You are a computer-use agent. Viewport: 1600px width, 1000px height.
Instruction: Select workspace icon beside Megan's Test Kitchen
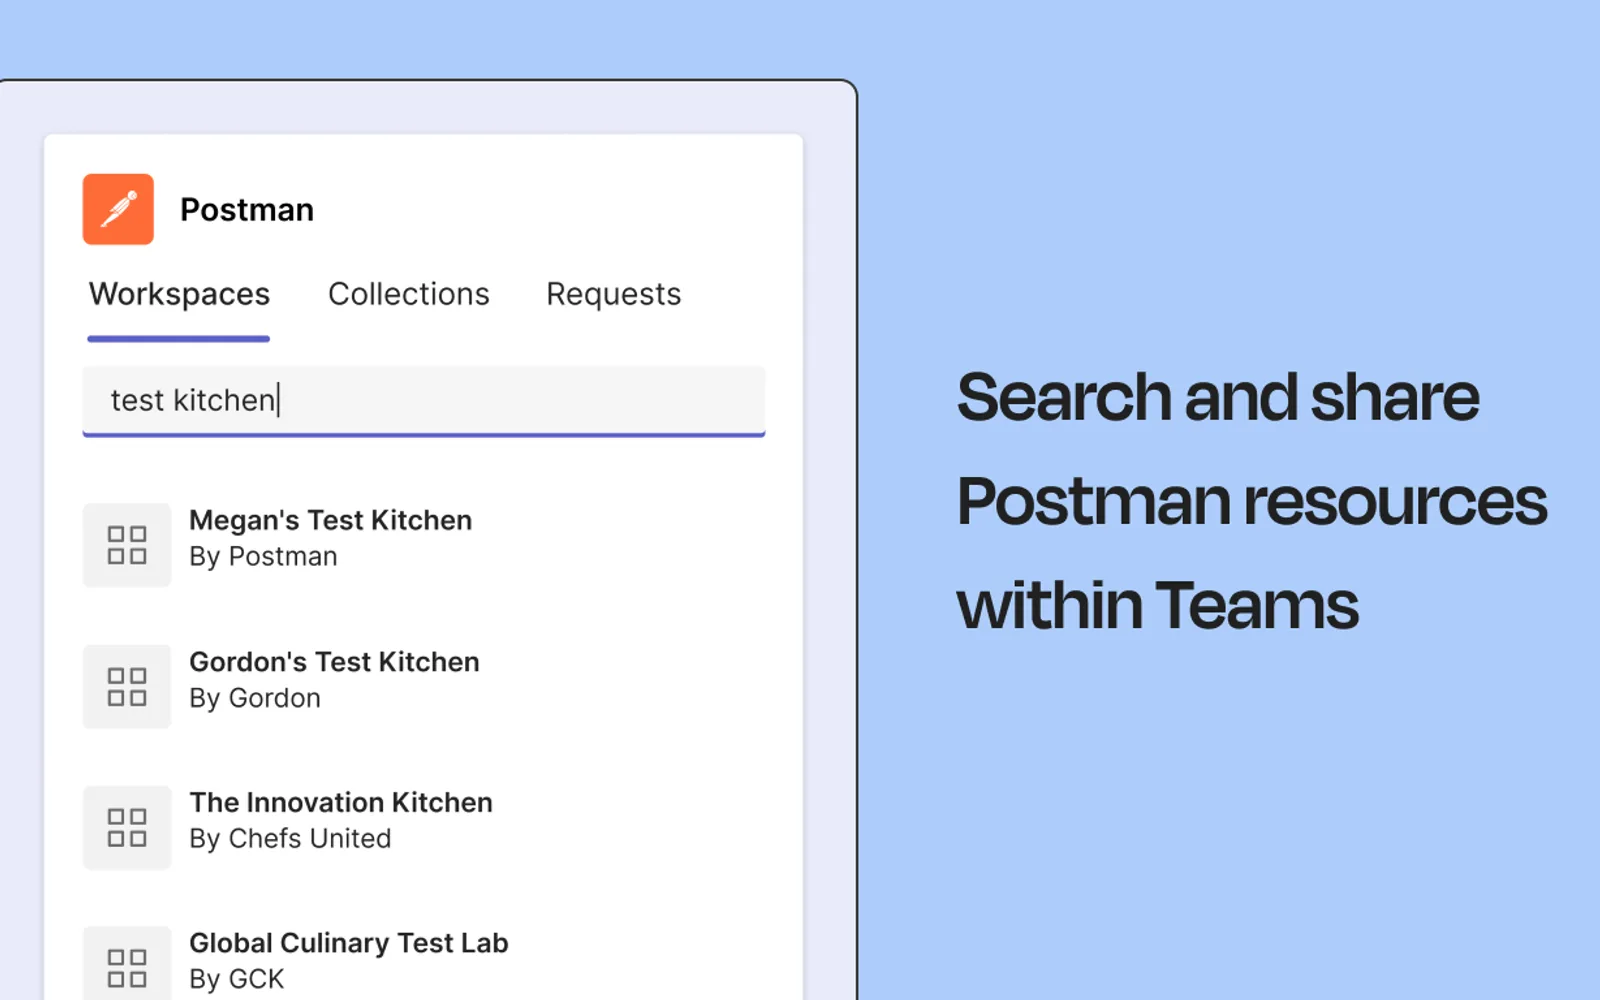tap(127, 545)
